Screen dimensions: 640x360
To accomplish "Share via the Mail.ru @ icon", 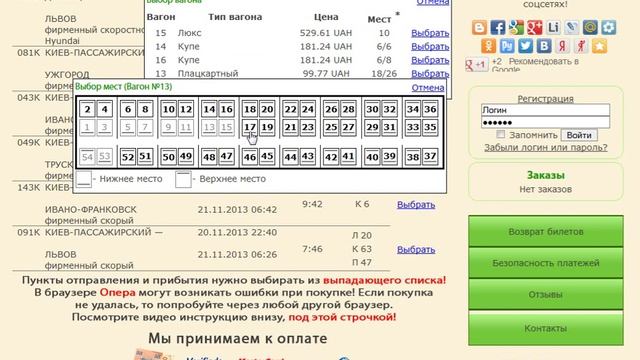I will [590, 27].
